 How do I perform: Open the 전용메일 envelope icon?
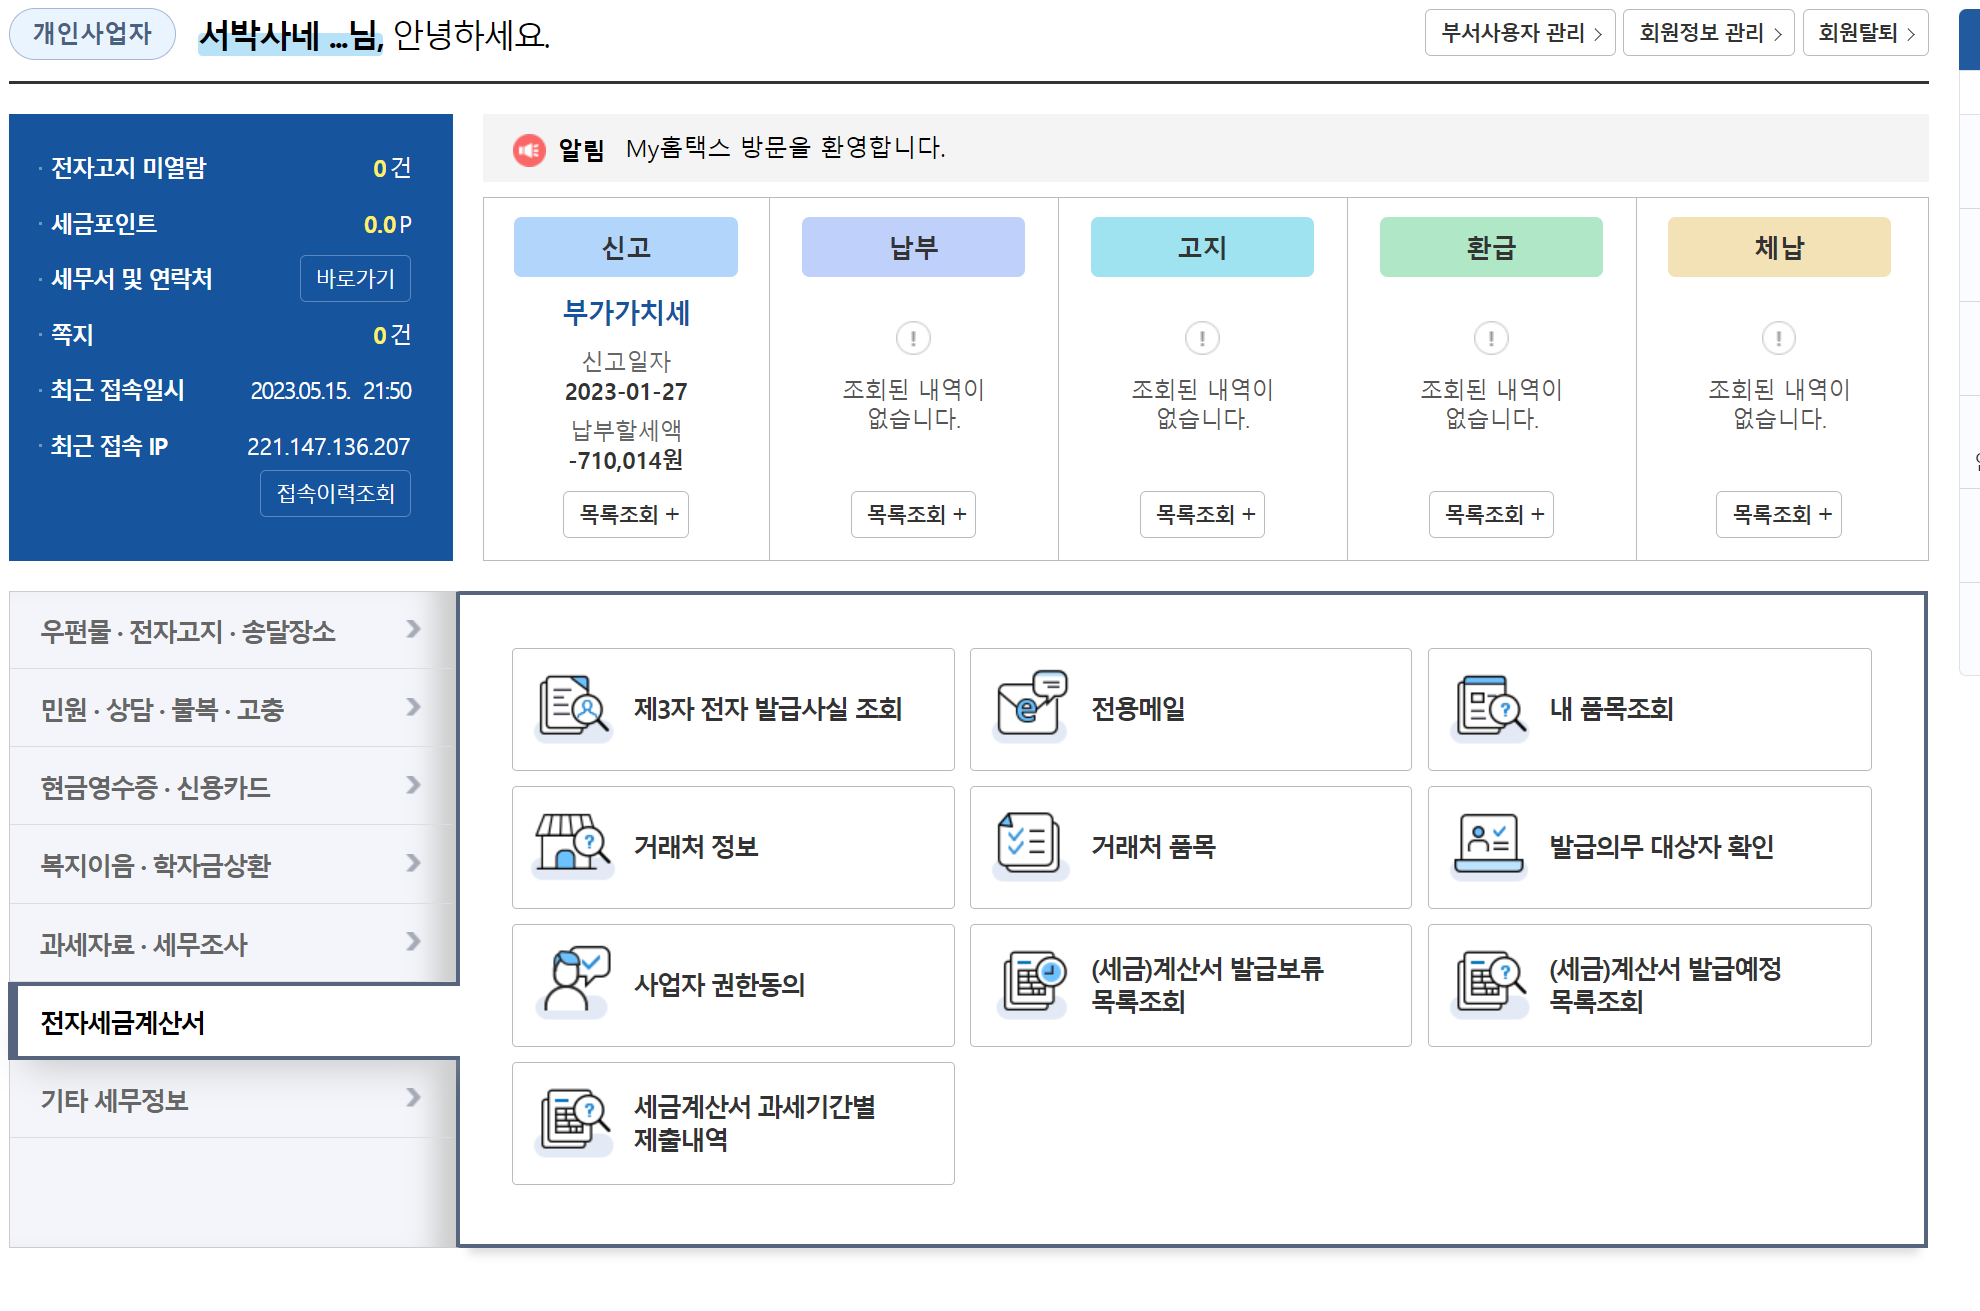pos(1031,705)
